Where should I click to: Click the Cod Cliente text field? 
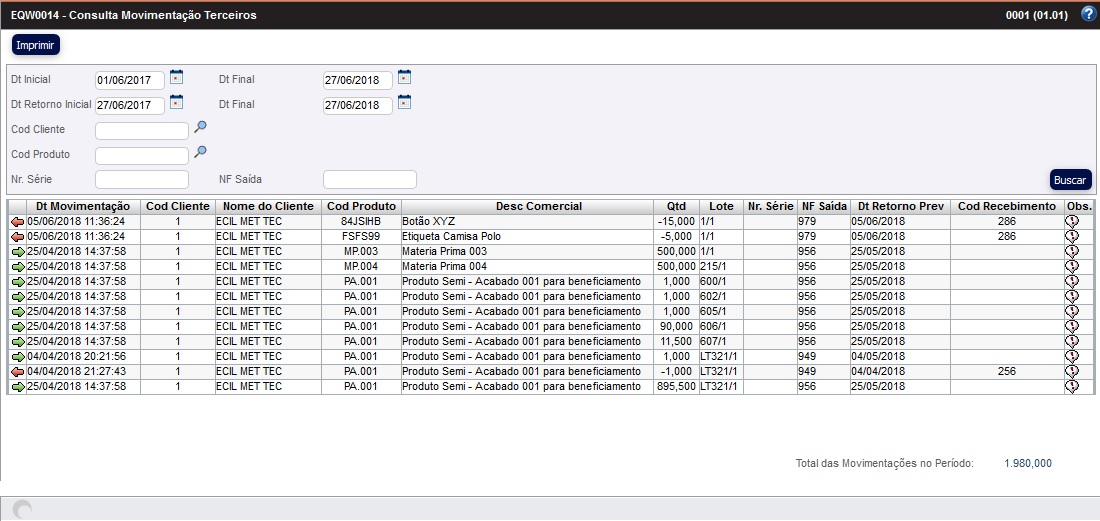(142, 130)
